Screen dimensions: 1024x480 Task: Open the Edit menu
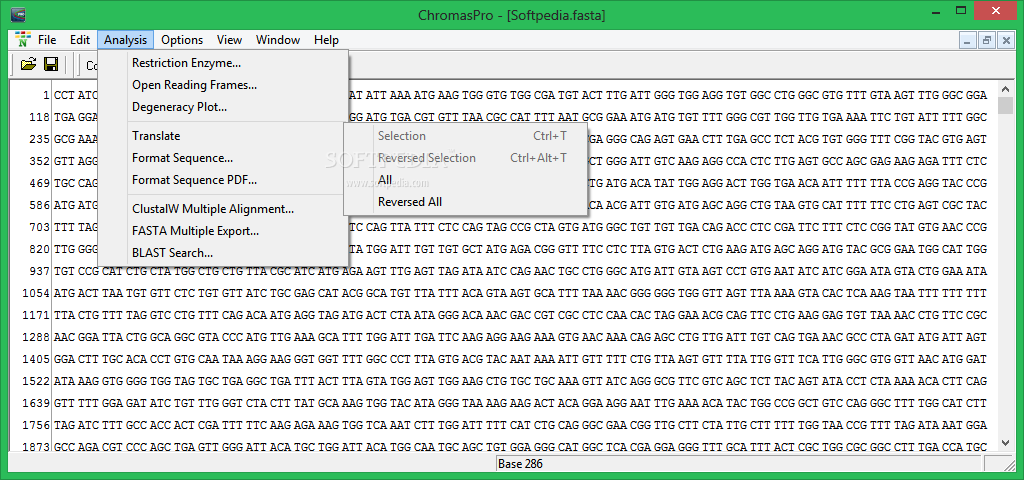[80, 40]
